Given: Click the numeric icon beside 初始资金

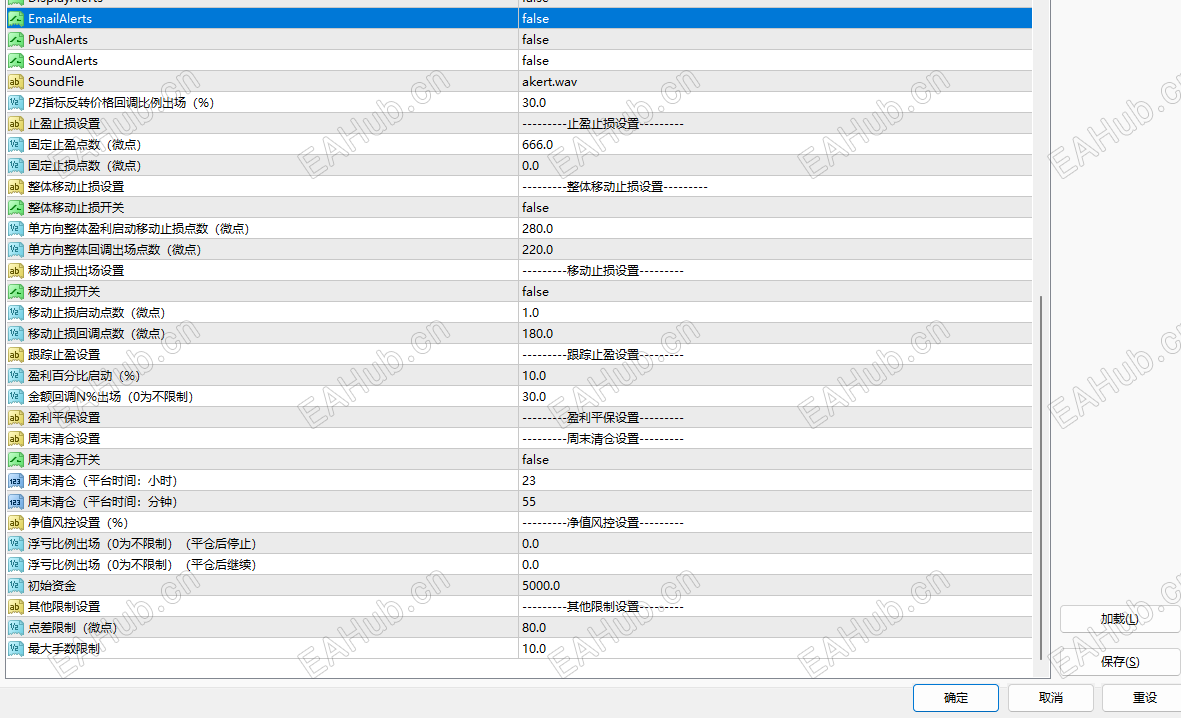Looking at the screenshot, I should coord(15,585).
